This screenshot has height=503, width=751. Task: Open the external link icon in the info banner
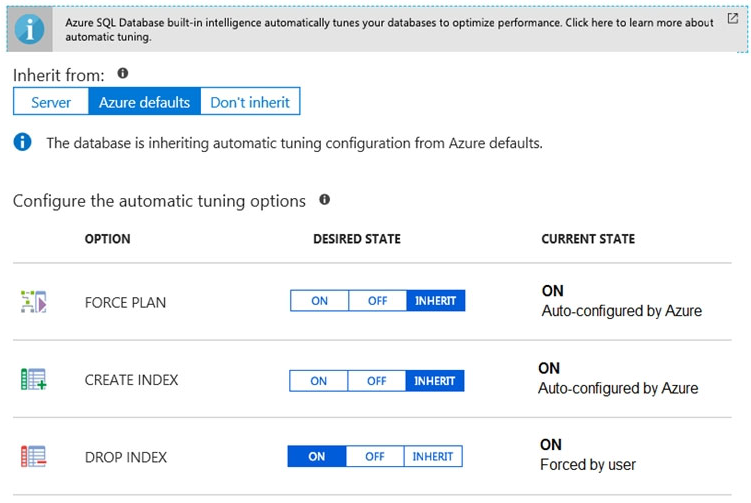tap(732, 19)
